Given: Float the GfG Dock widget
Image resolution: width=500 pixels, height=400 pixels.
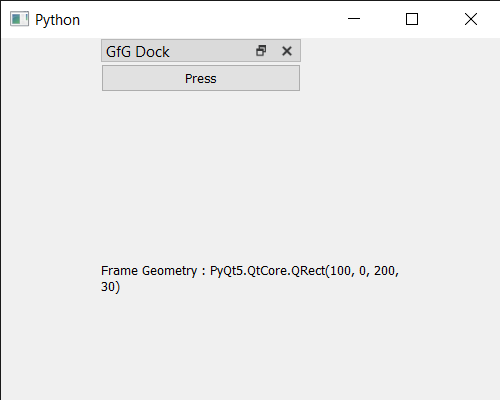Looking at the screenshot, I should tap(261, 51).
